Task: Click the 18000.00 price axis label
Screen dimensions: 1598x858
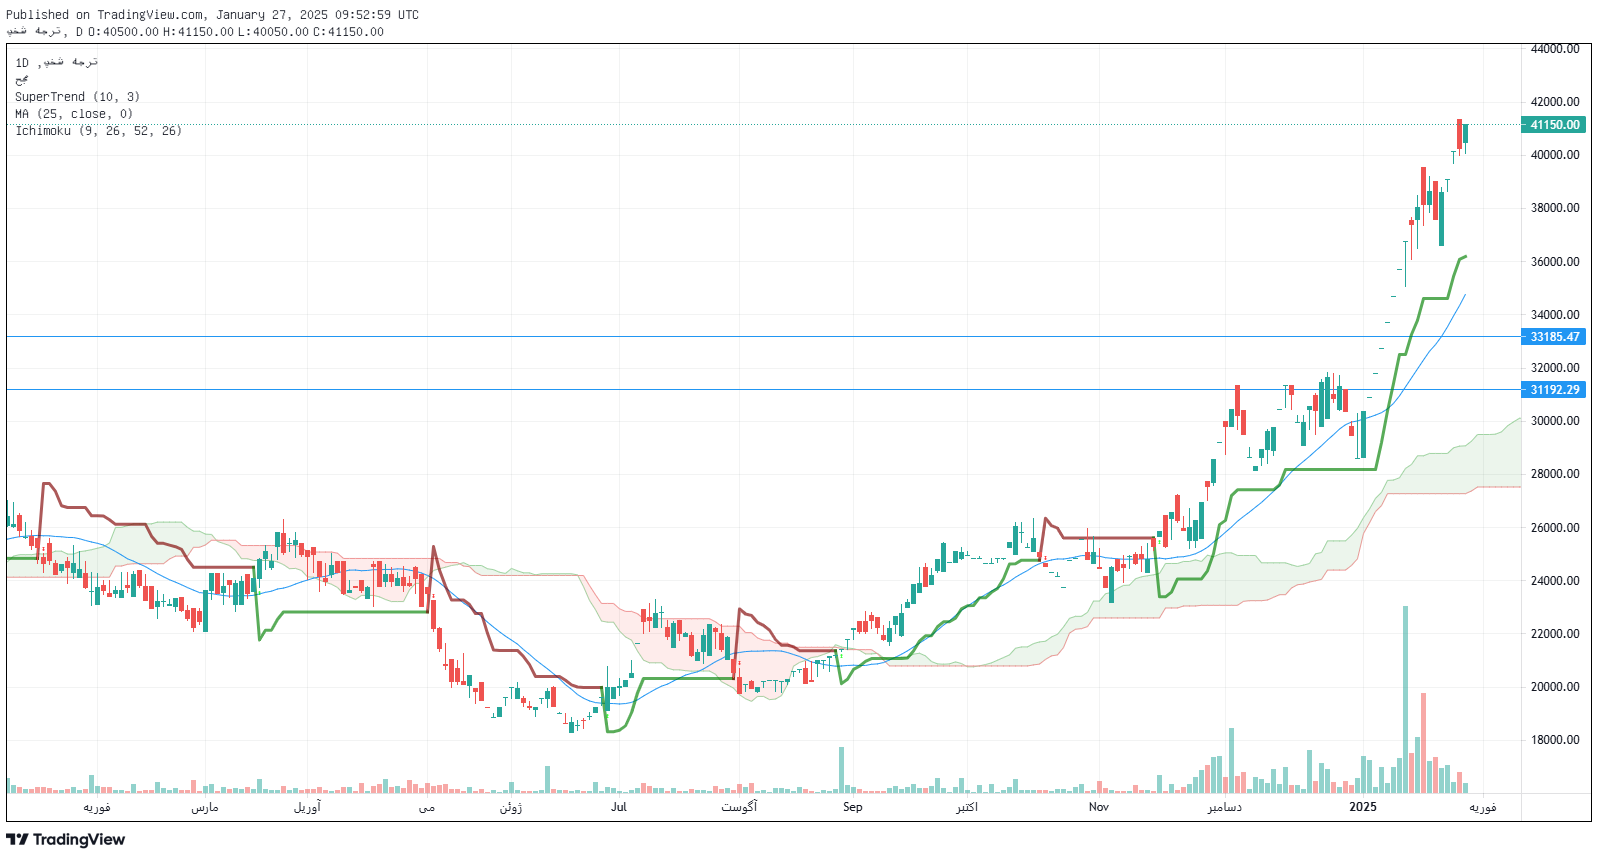Action: click(1555, 740)
